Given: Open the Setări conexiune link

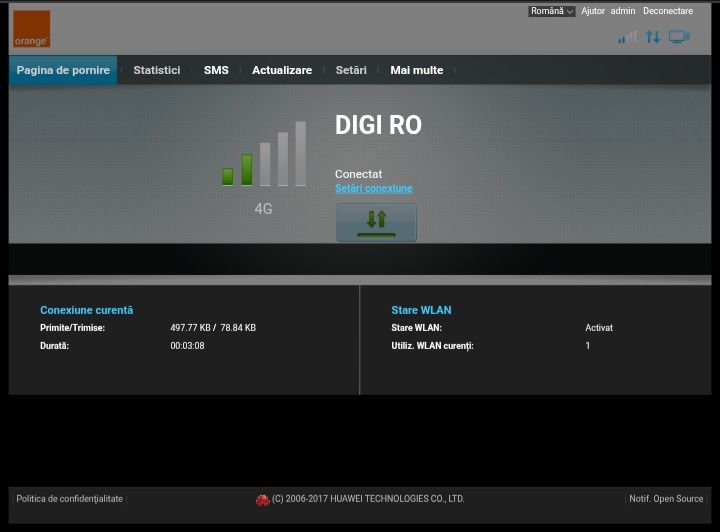Looking at the screenshot, I should (374, 188).
